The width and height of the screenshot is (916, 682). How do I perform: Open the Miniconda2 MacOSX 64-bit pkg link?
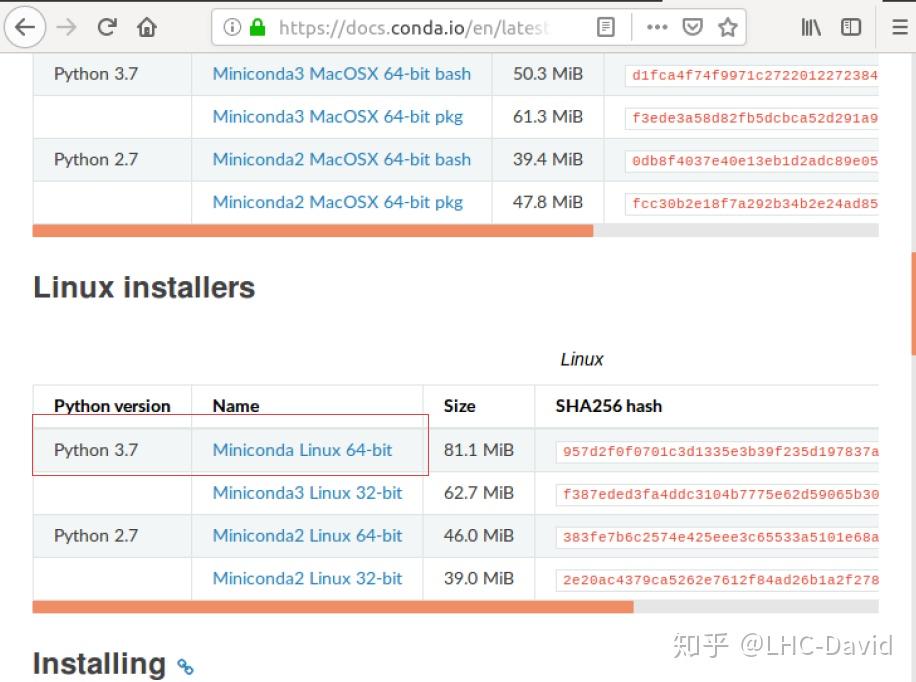[340, 202]
